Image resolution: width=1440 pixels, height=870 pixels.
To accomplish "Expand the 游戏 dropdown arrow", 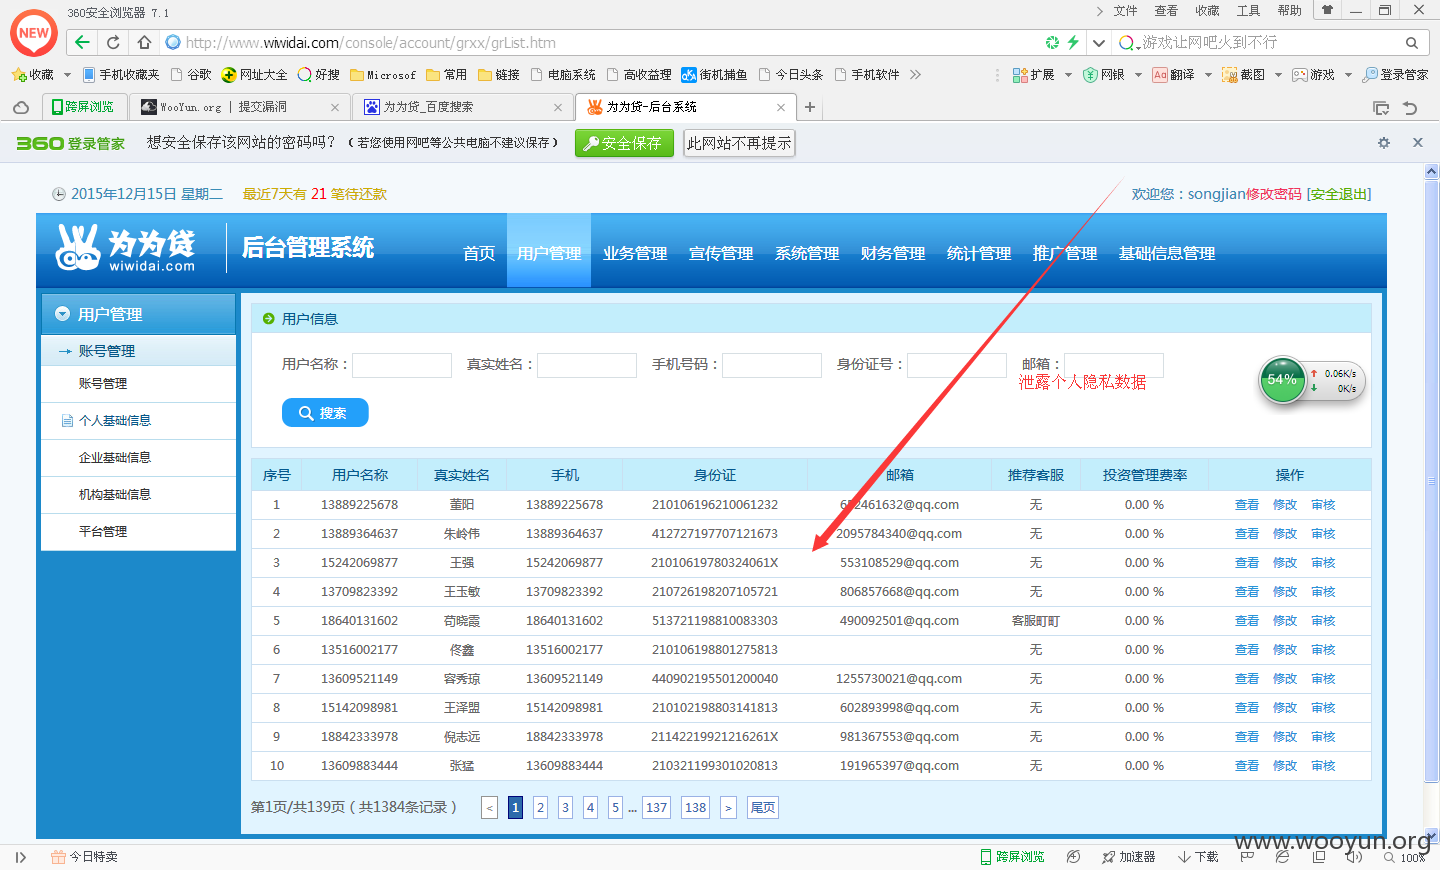I will [x=1348, y=75].
